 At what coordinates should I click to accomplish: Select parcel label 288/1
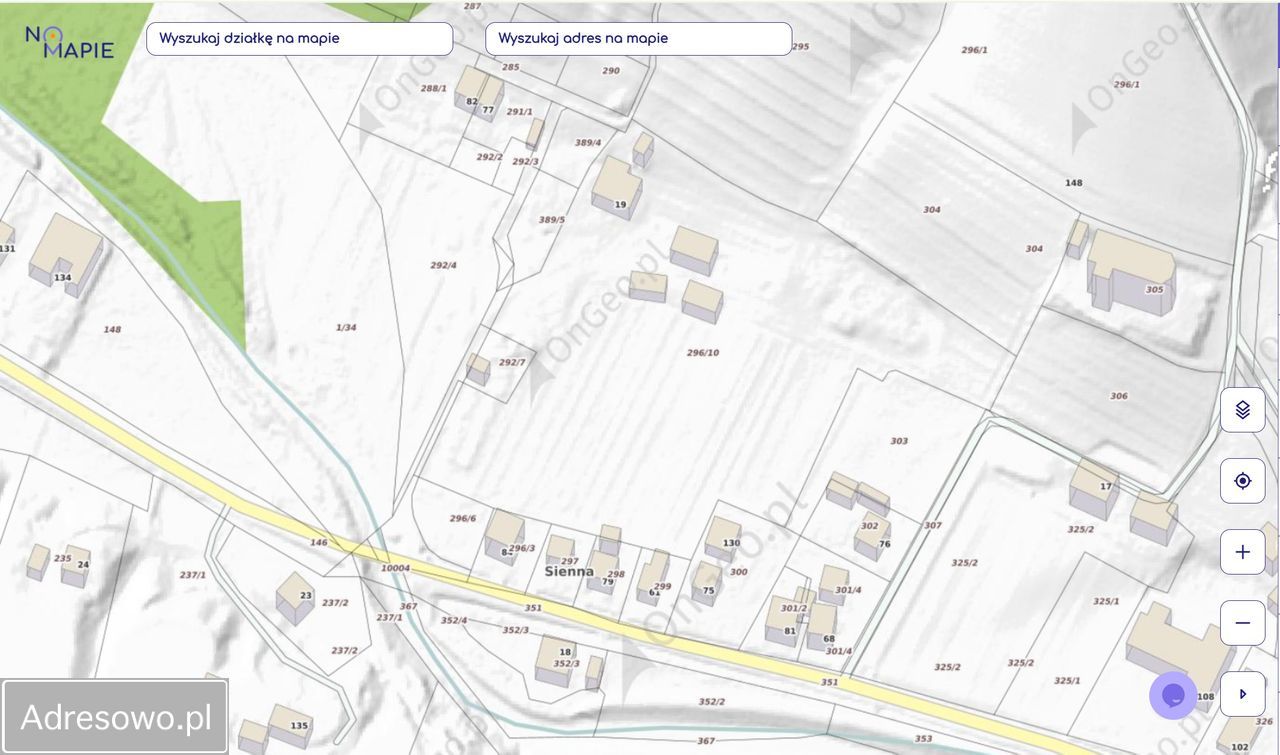pyautogui.click(x=433, y=89)
